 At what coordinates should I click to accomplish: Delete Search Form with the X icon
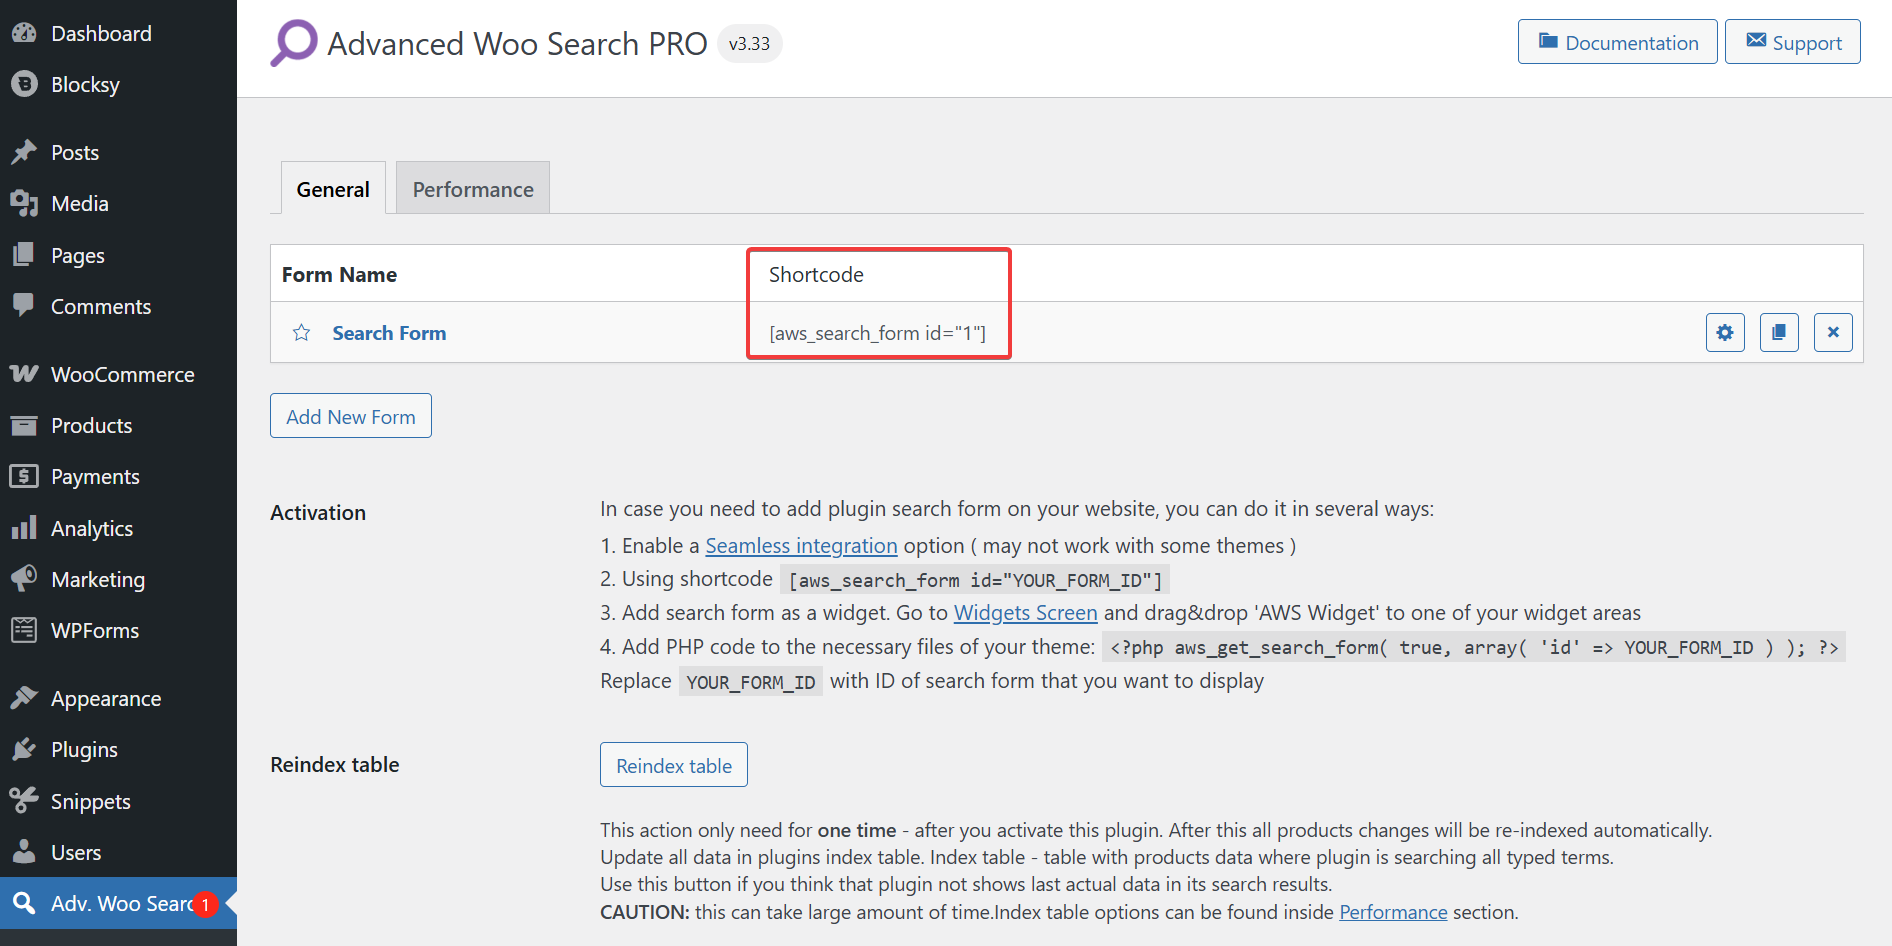1833,332
